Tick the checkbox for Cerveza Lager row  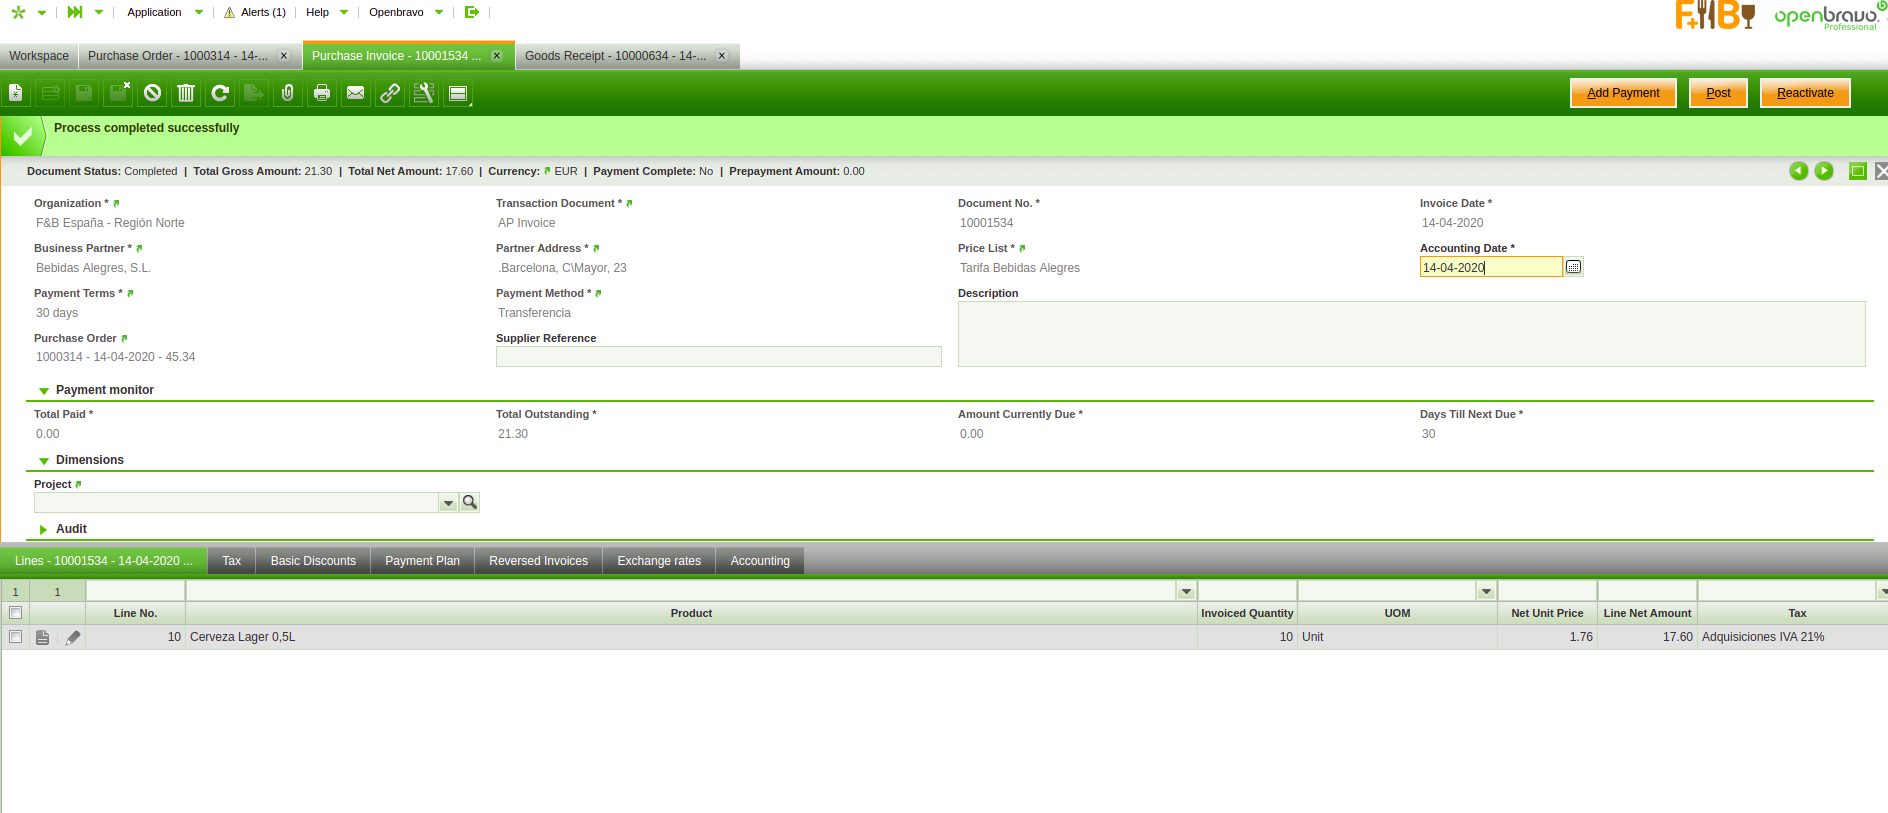point(15,637)
